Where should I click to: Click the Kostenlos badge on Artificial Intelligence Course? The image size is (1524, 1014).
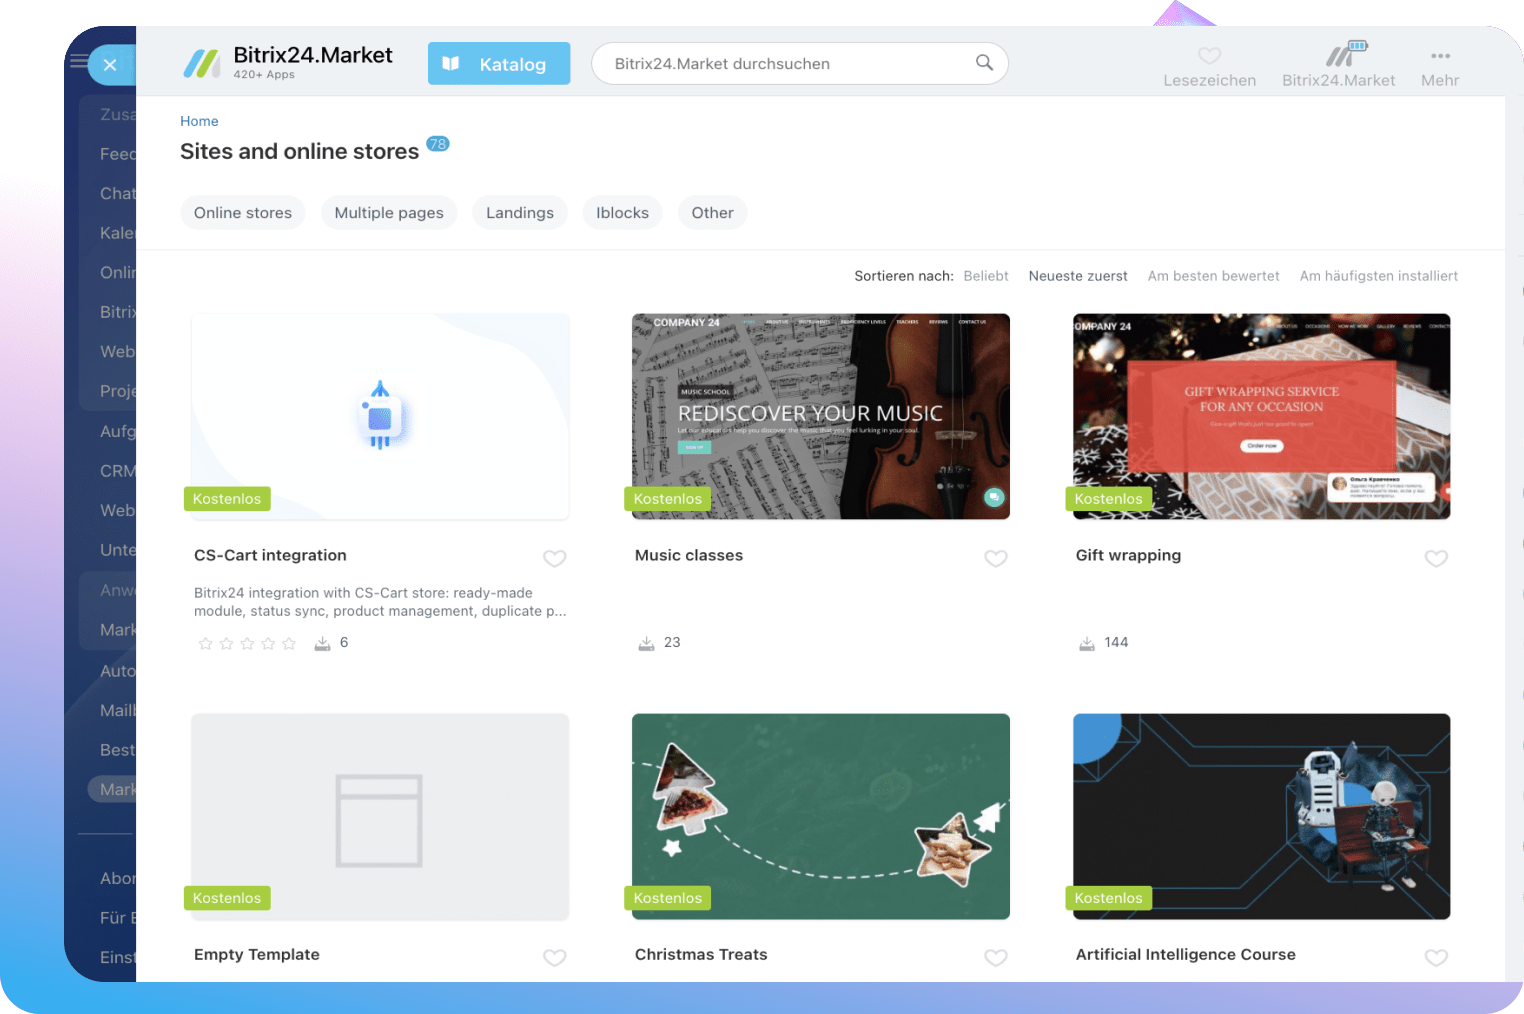pos(1109,898)
